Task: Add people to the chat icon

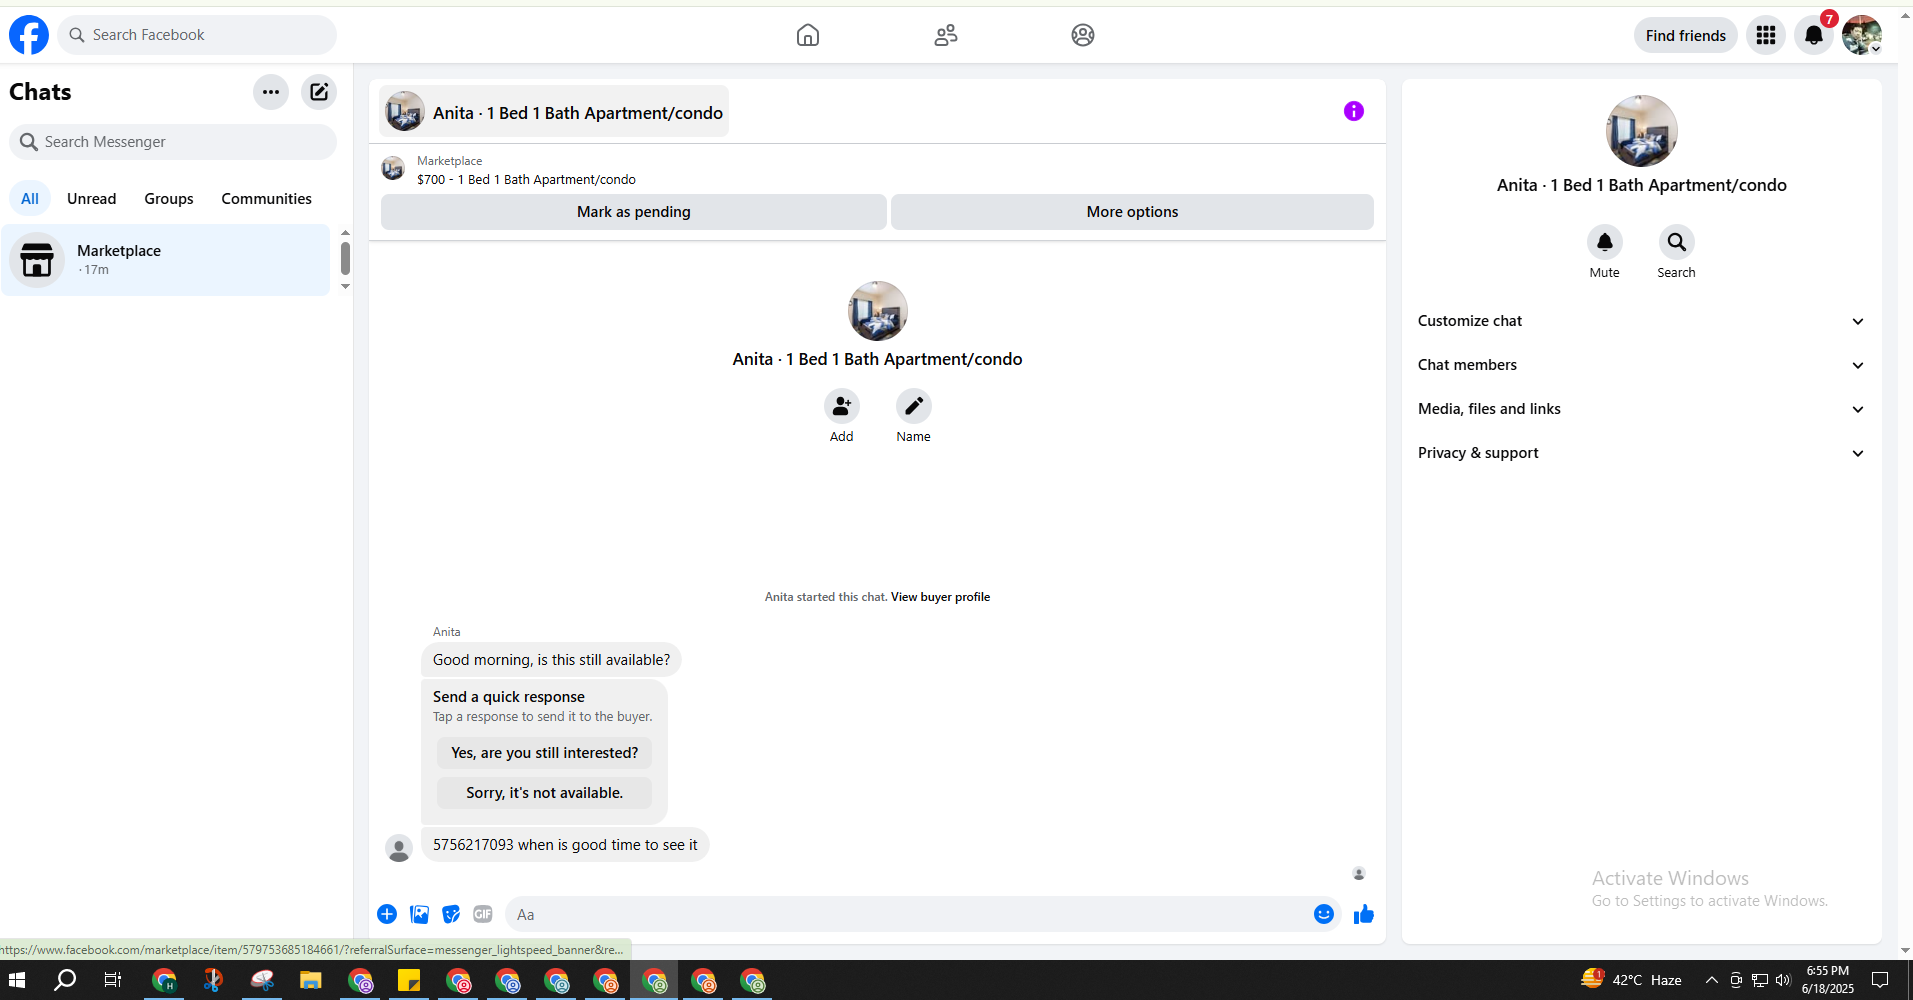Action: tap(842, 406)
